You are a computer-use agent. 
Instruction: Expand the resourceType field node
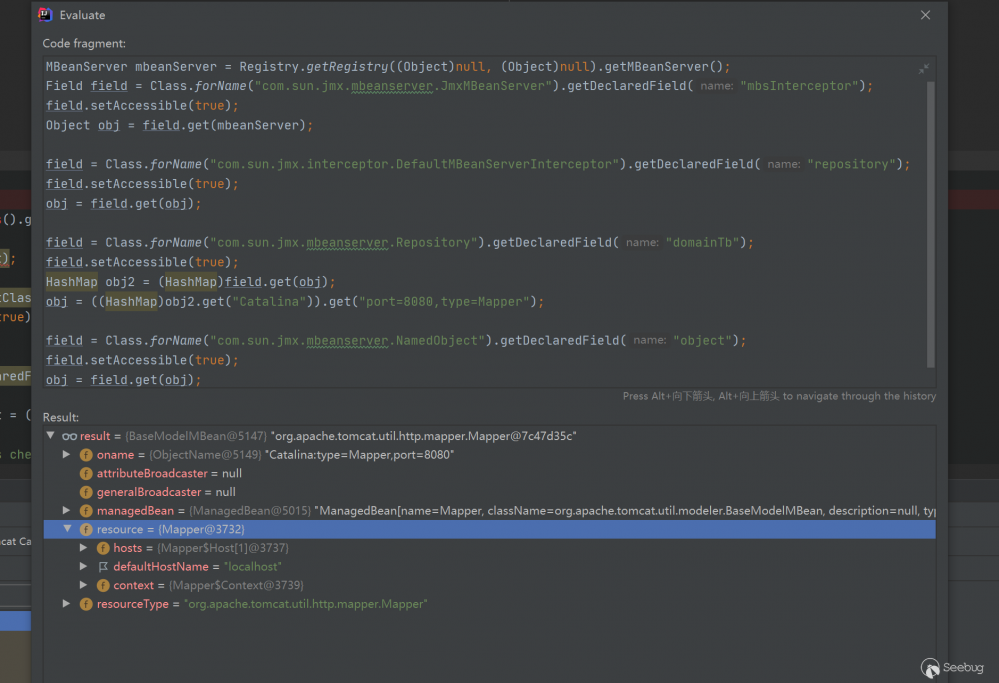tap(66, 603)
